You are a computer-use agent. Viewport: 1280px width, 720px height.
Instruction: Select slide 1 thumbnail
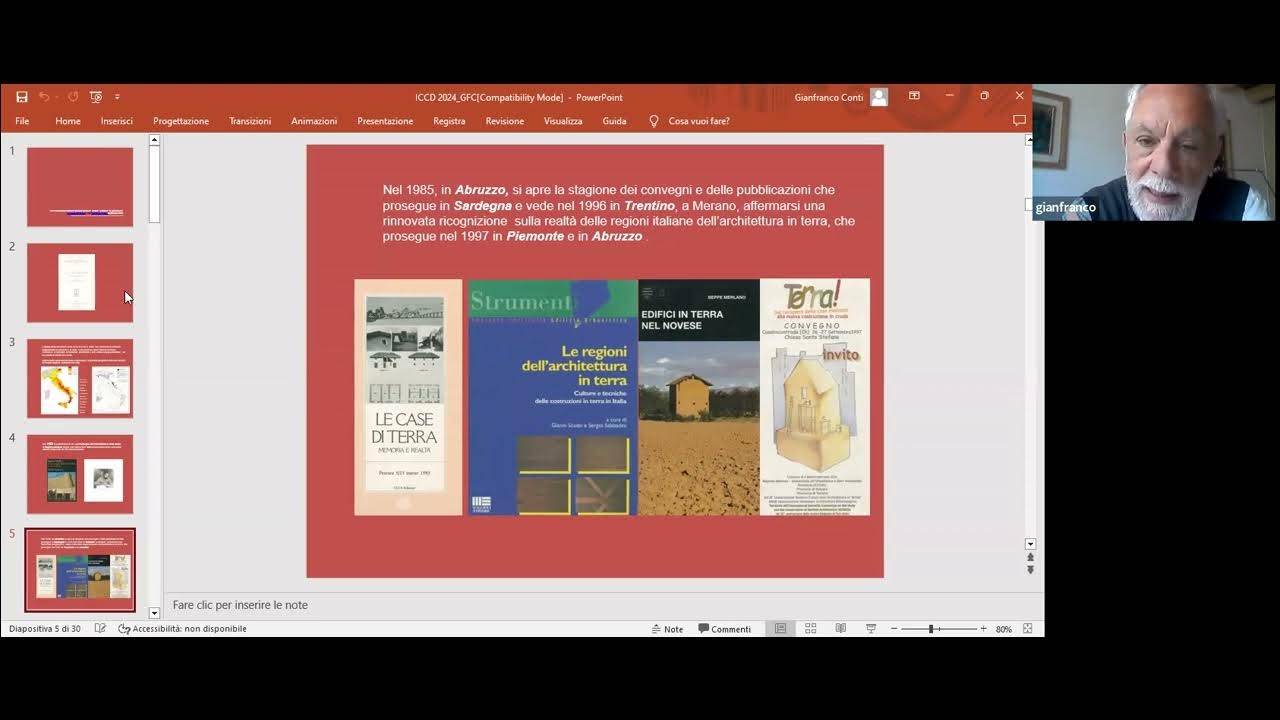(80, 187)
